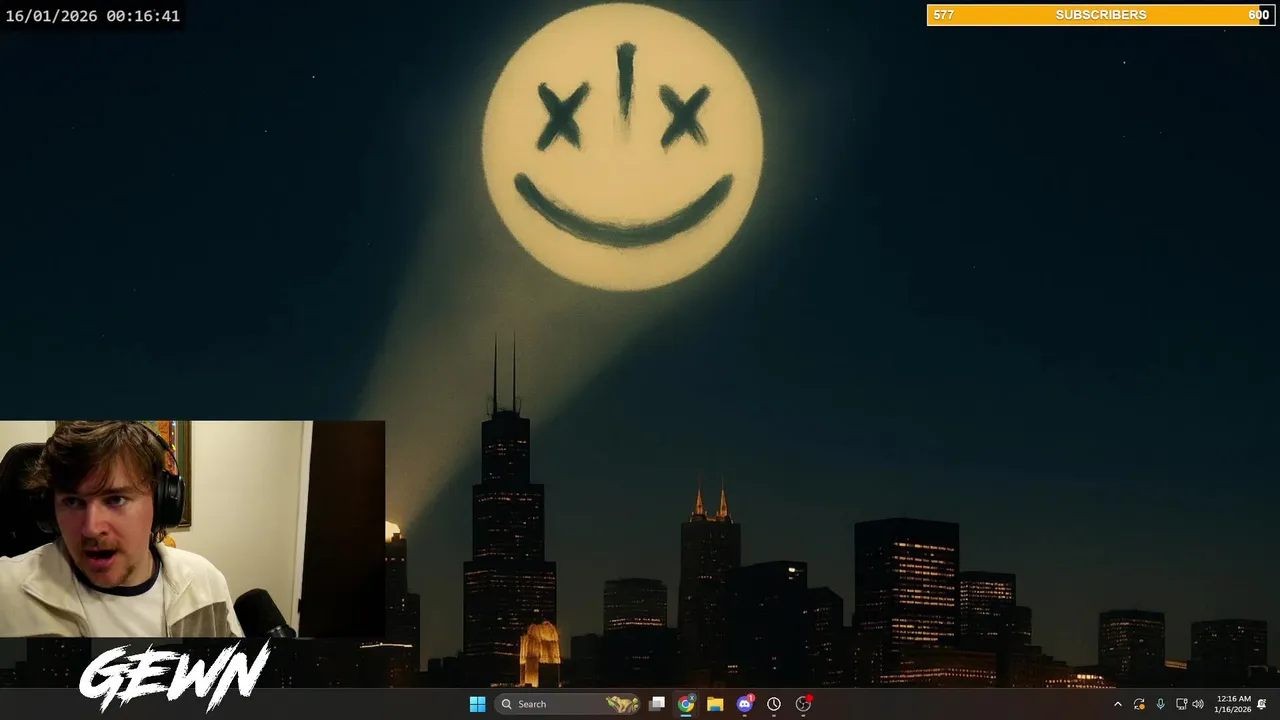1280x720 pixels.
Task: Open File Explorer from the taskbar
Action: click(715, 704)
